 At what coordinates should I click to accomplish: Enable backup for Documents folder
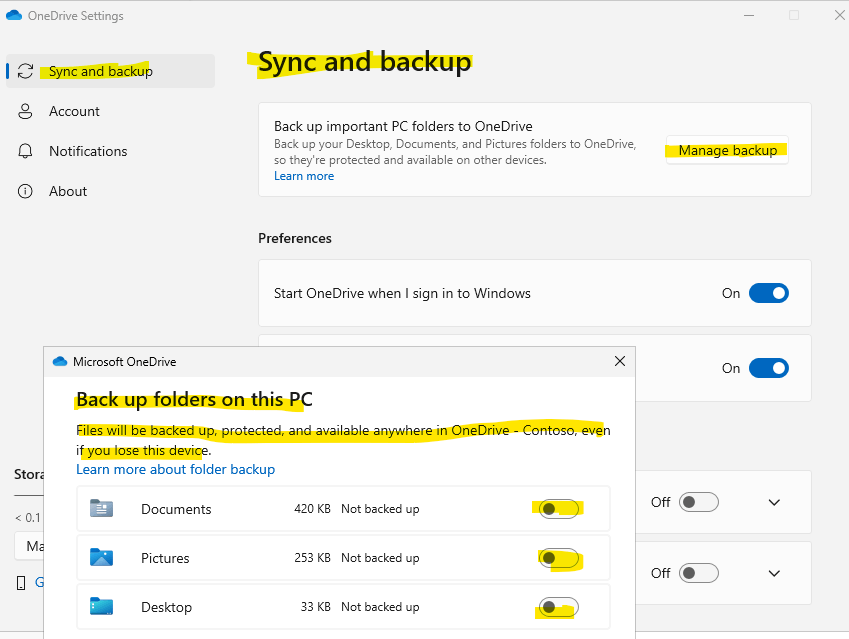tap(558, 509)
